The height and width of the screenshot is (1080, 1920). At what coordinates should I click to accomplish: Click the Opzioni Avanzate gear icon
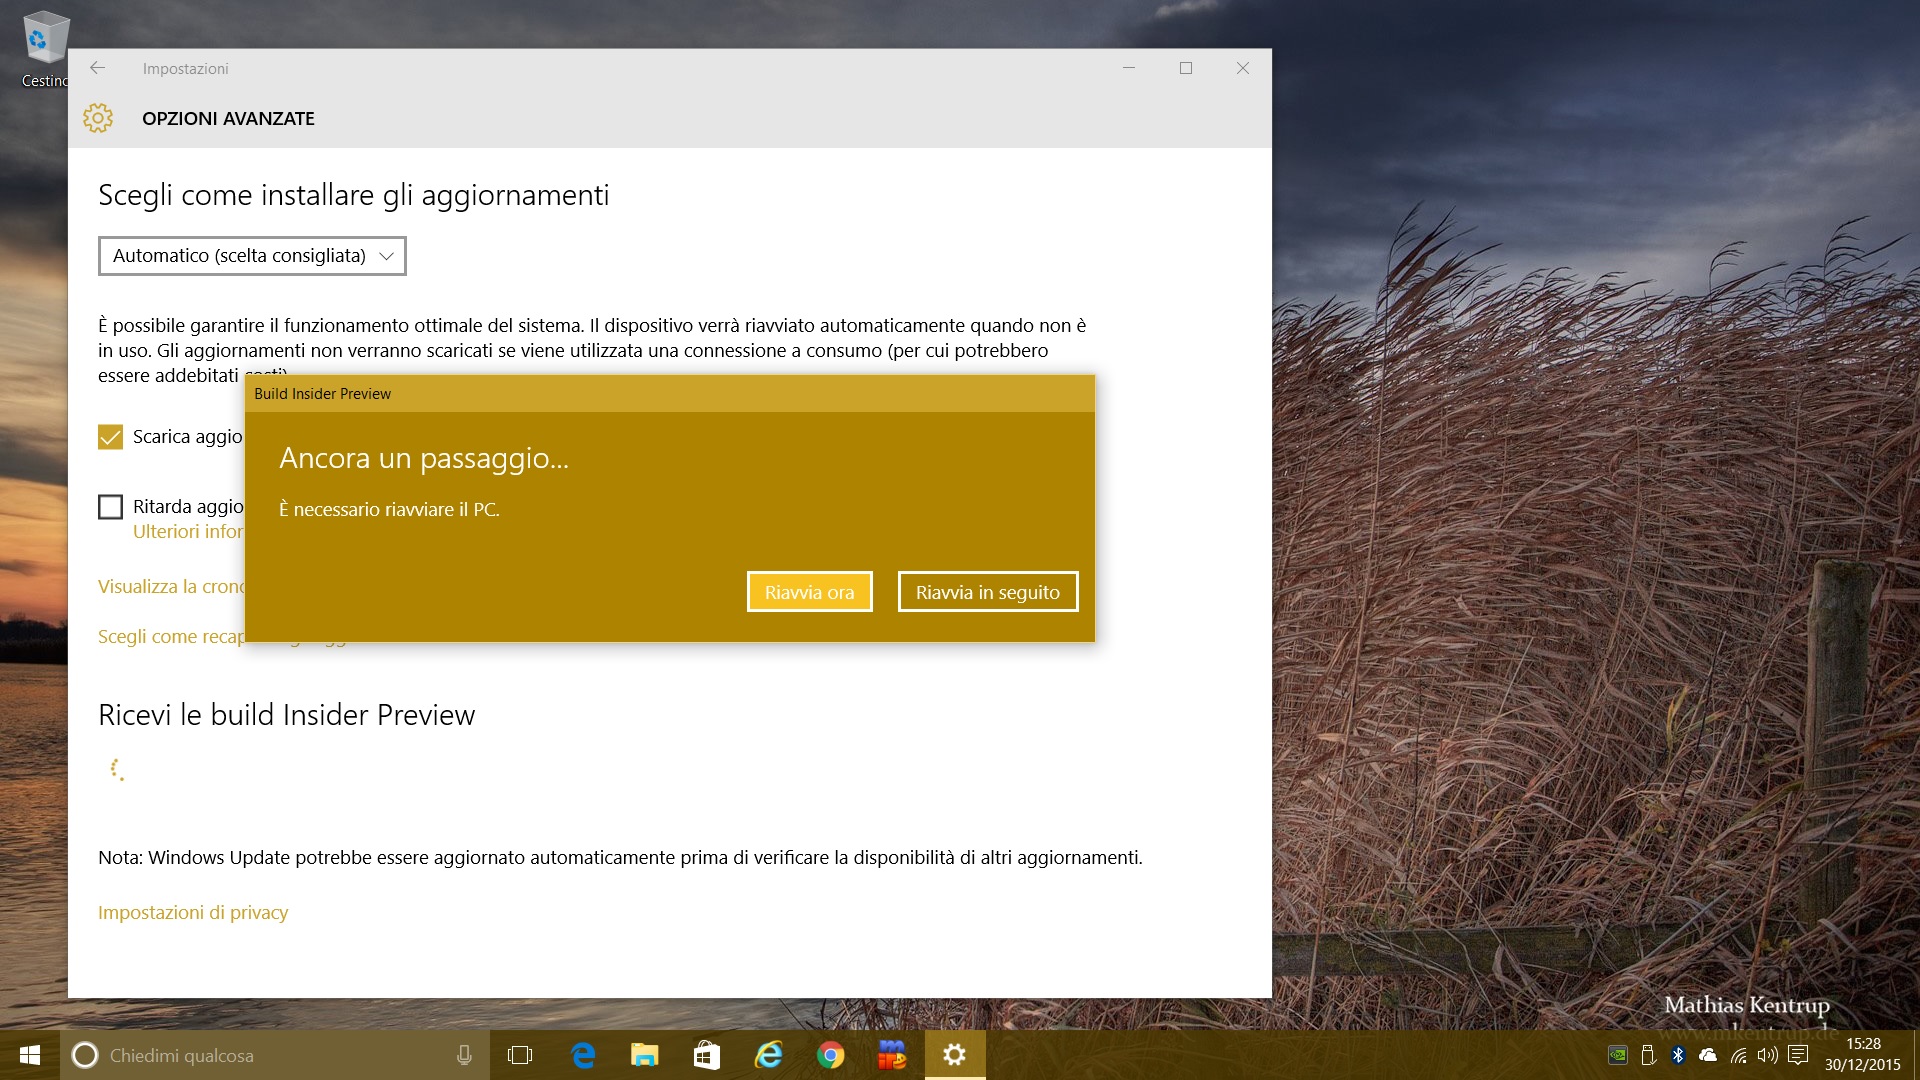click(x=98, y=118)
